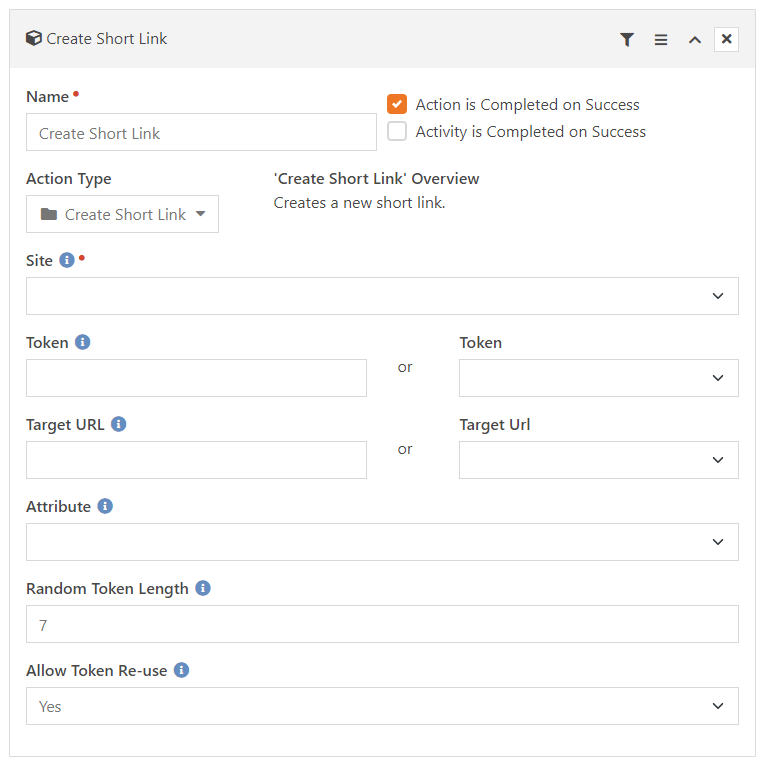
Task: Expand the Token attribute dropdown on right
Action: click(598, 378)
